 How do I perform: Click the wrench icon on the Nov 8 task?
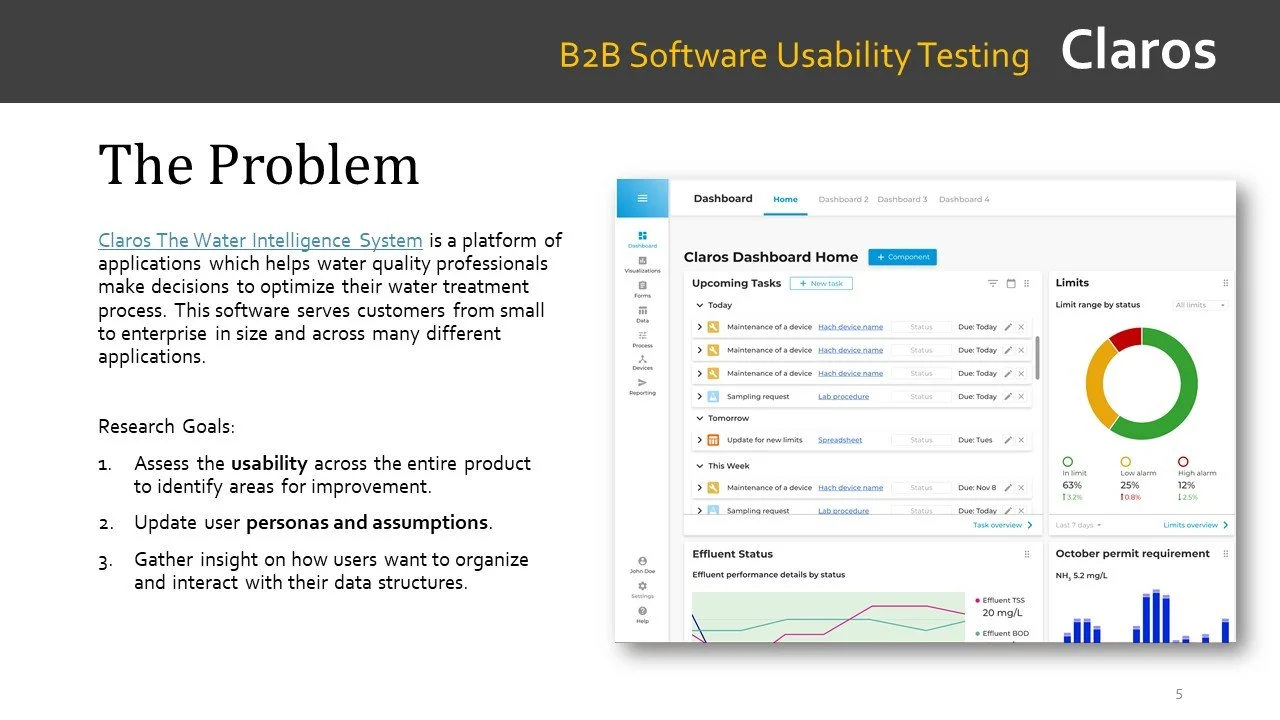click(x=713, y=488)
